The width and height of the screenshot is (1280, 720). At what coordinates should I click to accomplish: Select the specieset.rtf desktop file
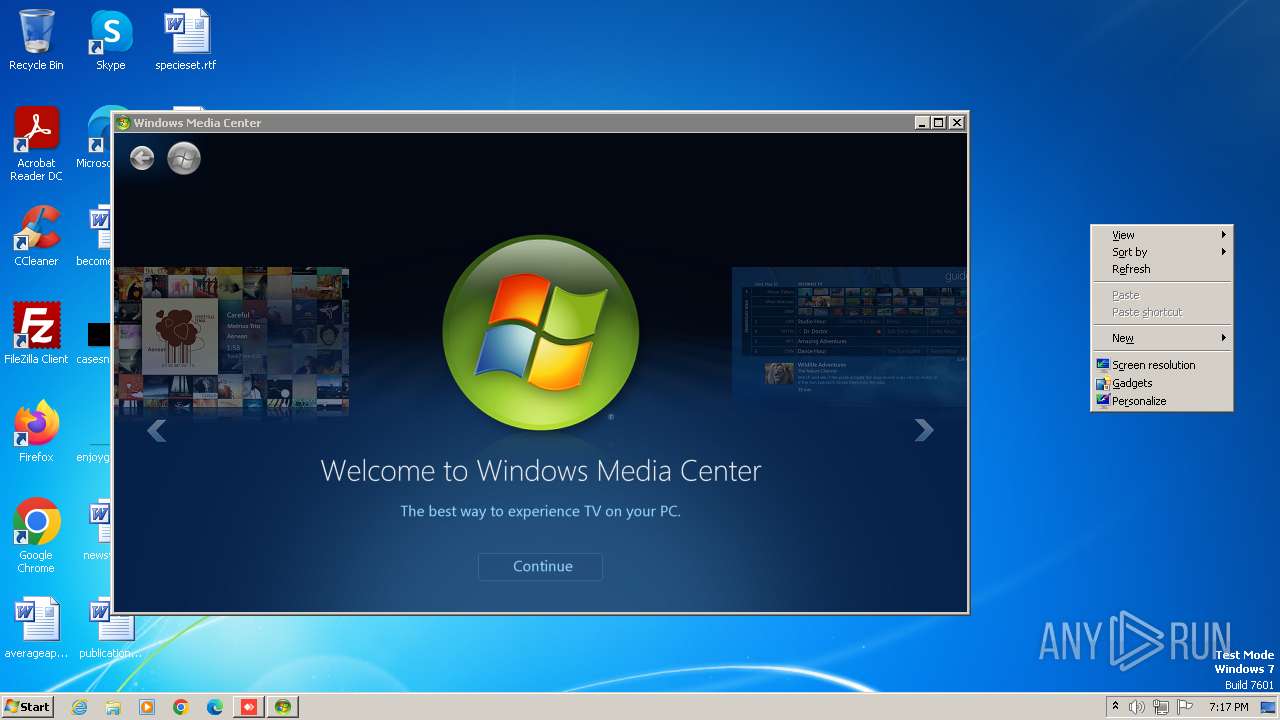186,40
